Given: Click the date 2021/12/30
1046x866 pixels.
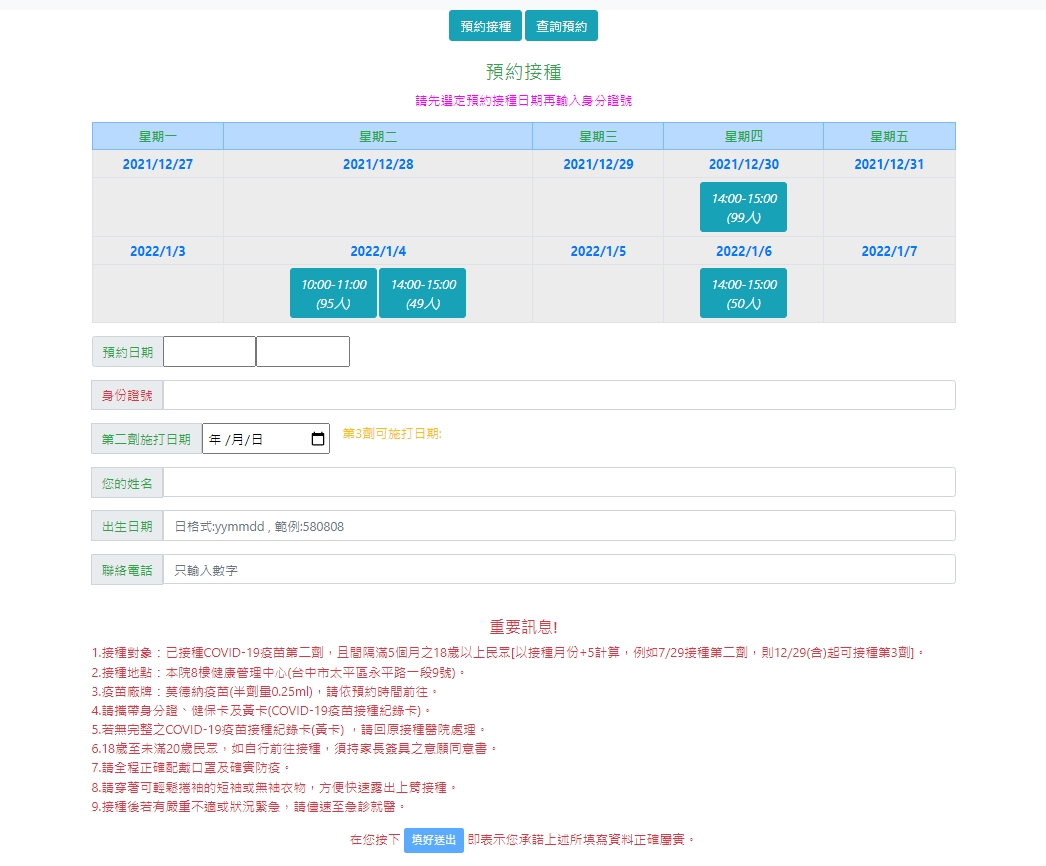Looking at the screenshot, I should click(x=743, y=164).
